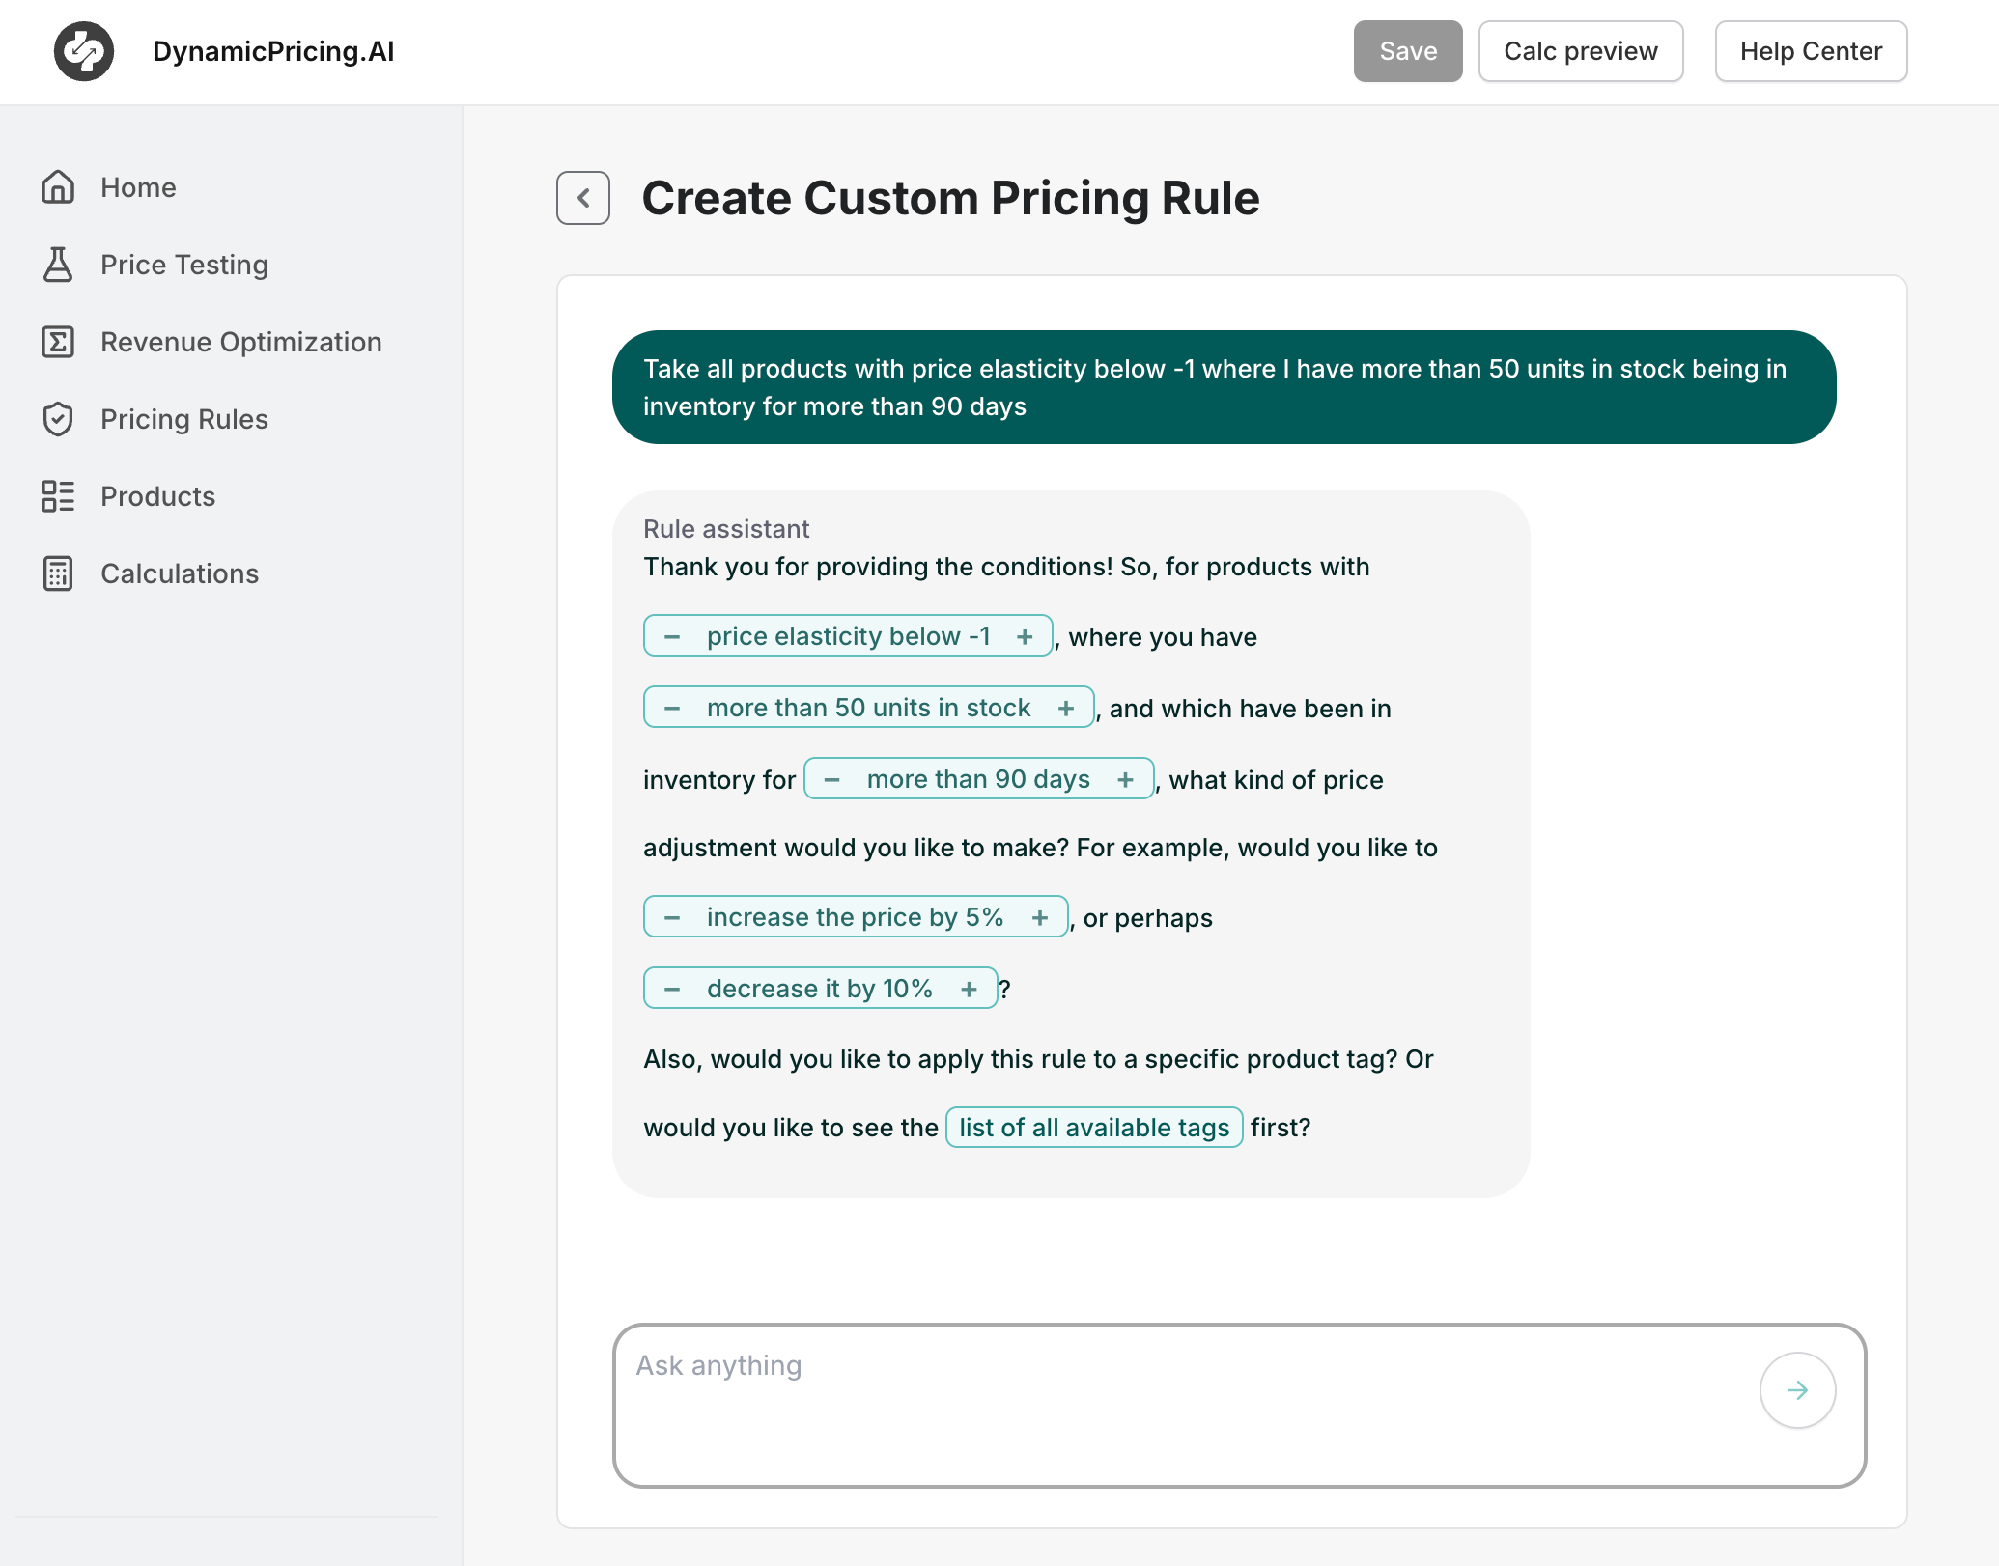Click the Calculations calculator icon
Image resolution: width=1999 pixels, height=1566 pixels.
[x=58, y=573]
